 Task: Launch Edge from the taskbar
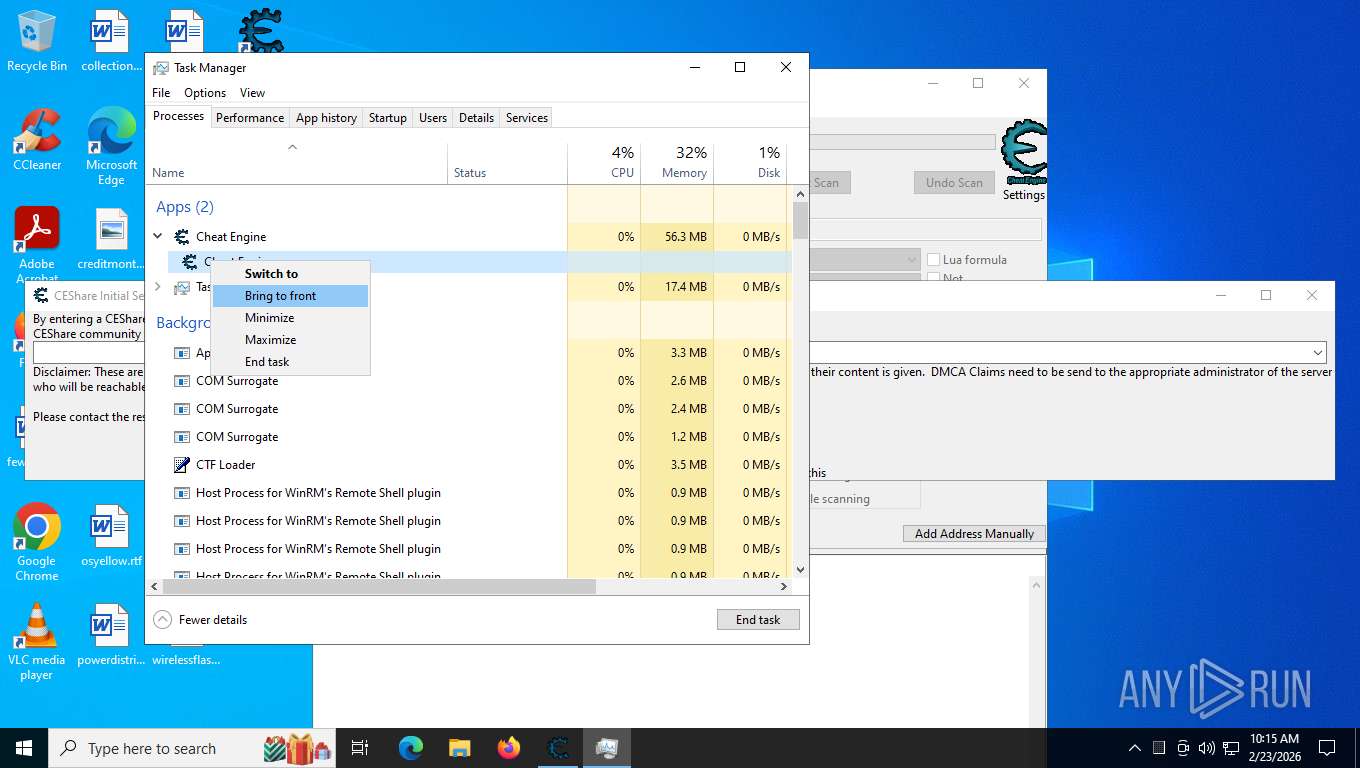coord(411,748)
